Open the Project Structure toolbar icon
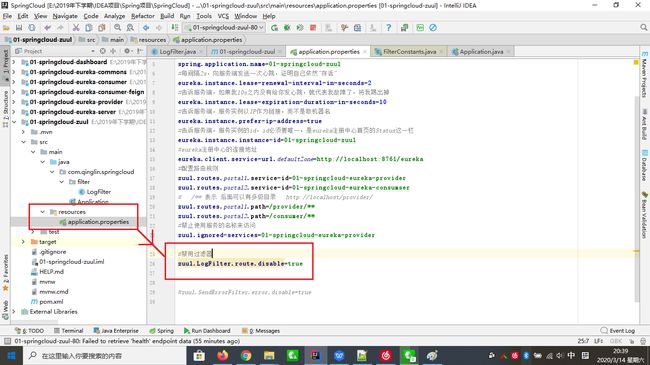Screen dimensions: 650x365 [x=357, y=28]
